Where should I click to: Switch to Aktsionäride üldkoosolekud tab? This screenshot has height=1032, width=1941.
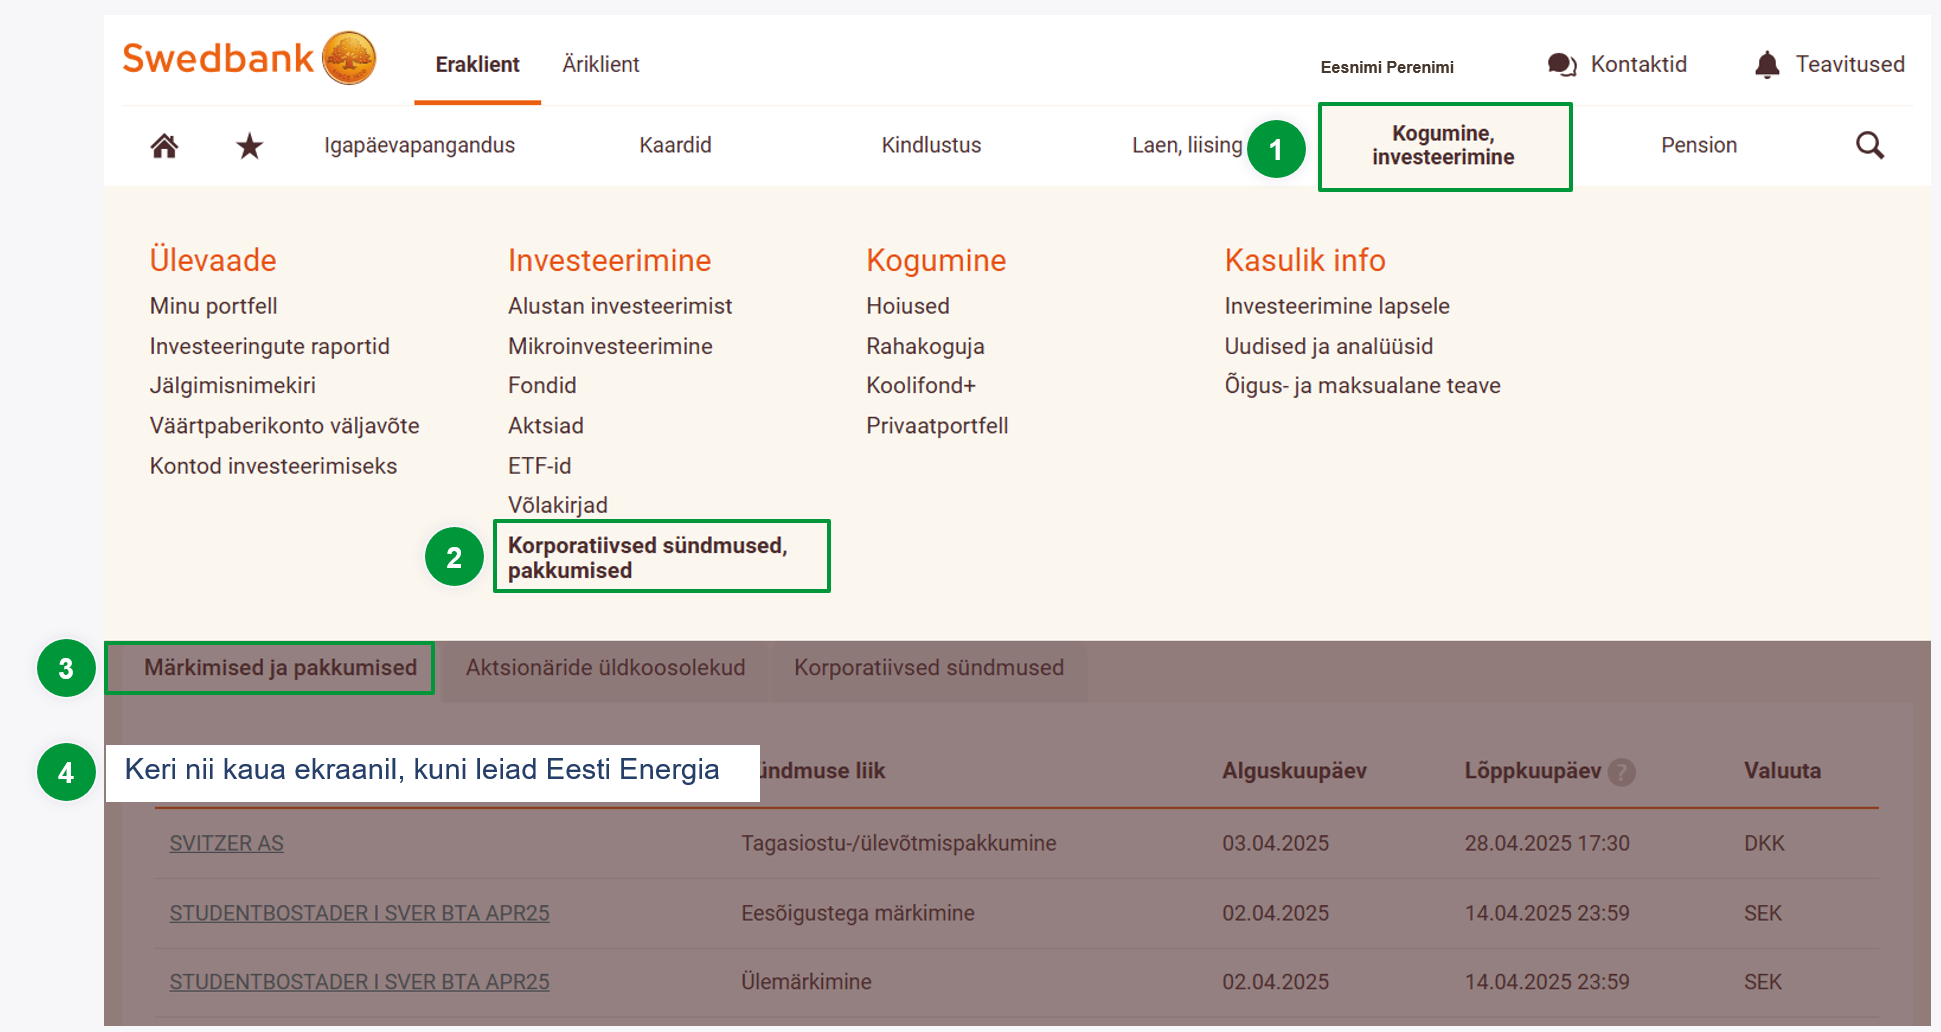click(x=605, y=668)
